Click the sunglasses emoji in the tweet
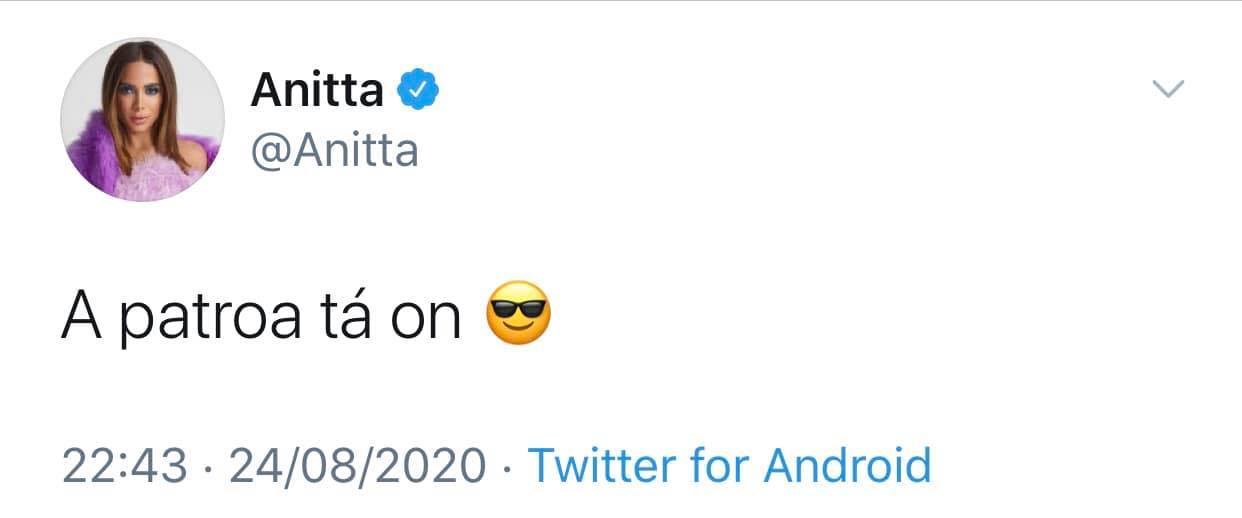The image size is (1242, 518). click(517, 315)
